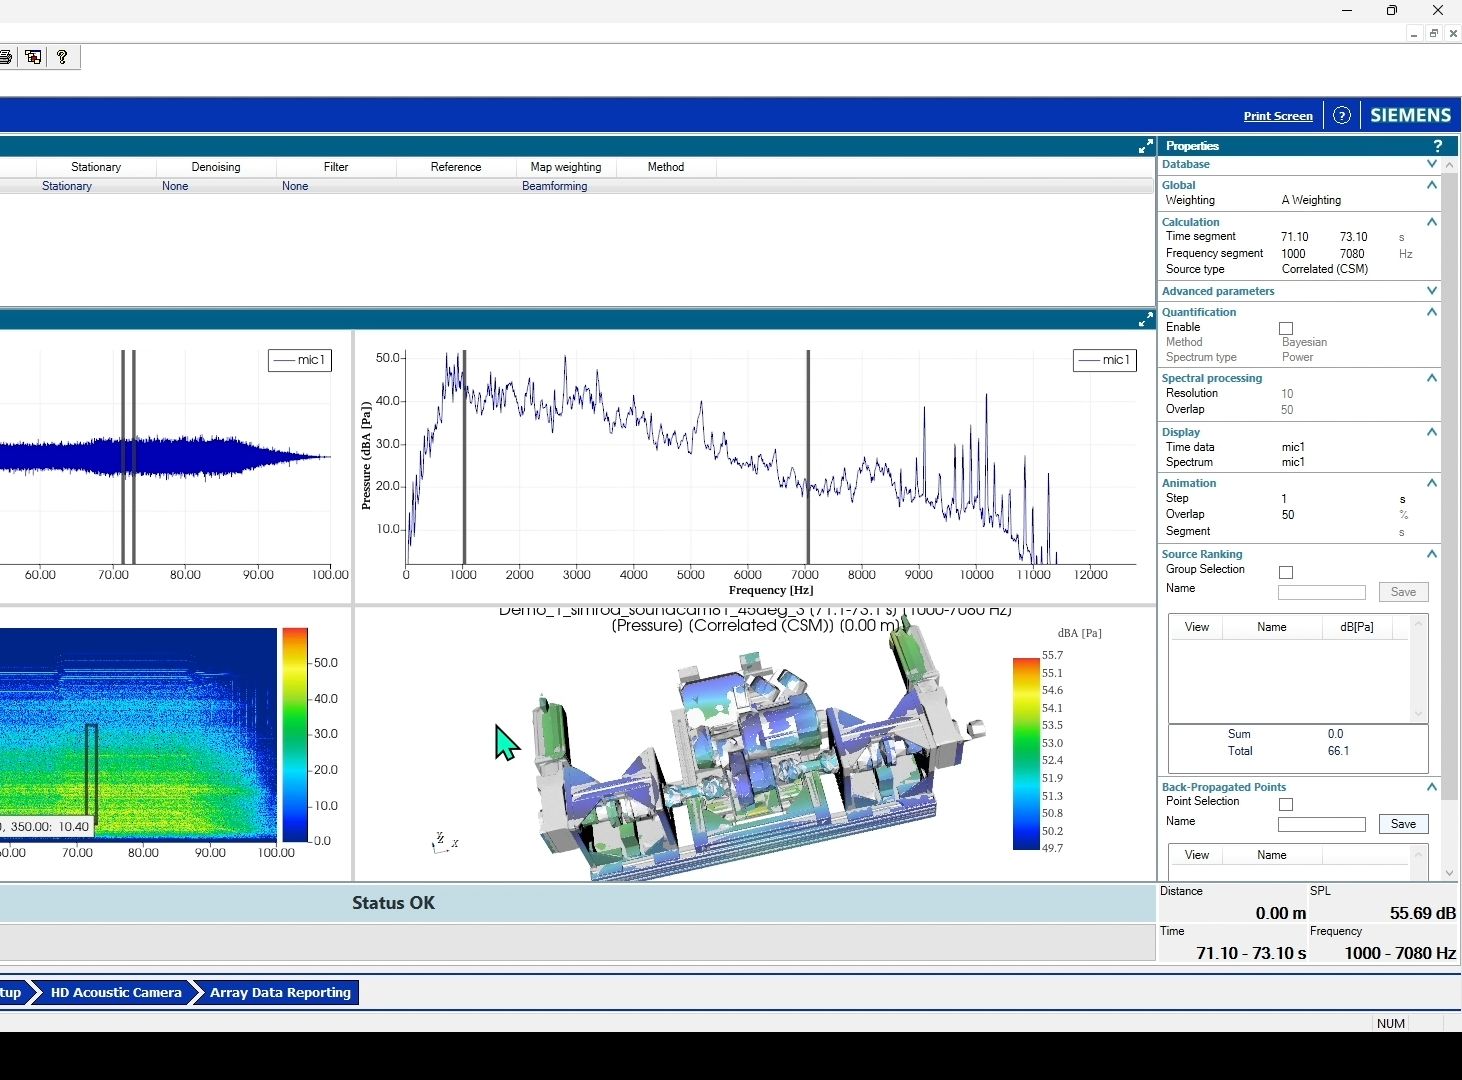Click the Time segment start value 71.10

(1294, 237)
